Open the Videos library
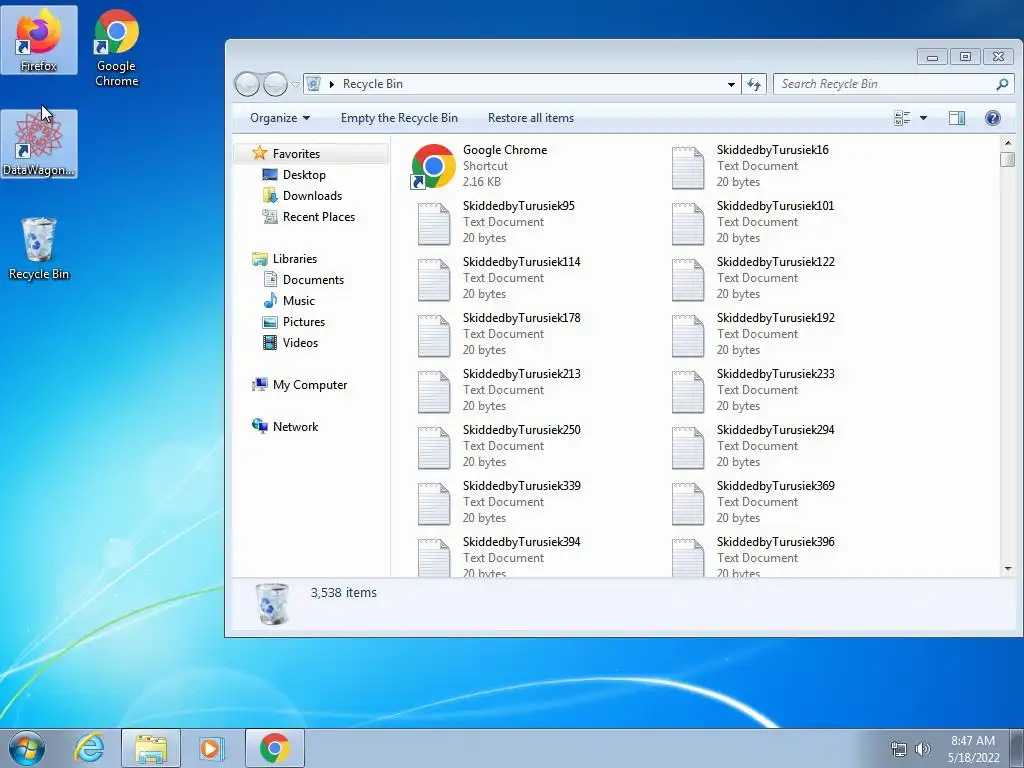This screenshot has height=768, width=1024. coord(300,342)
